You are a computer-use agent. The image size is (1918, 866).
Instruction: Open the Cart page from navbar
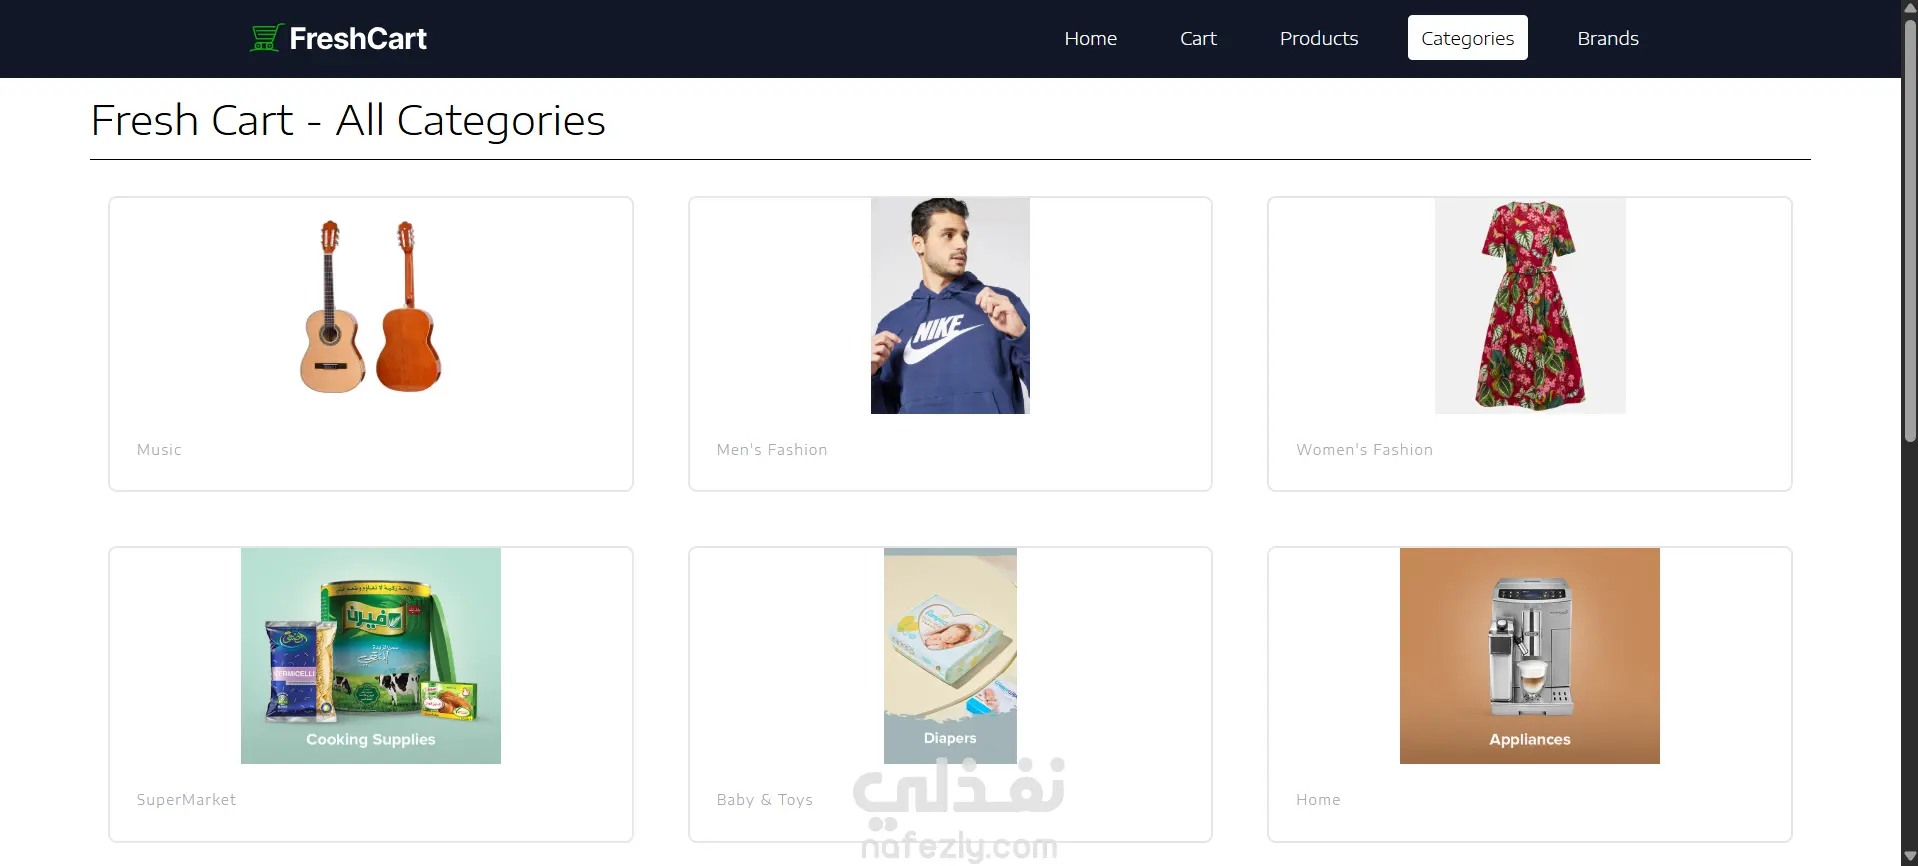click(x=1198, y=38)
